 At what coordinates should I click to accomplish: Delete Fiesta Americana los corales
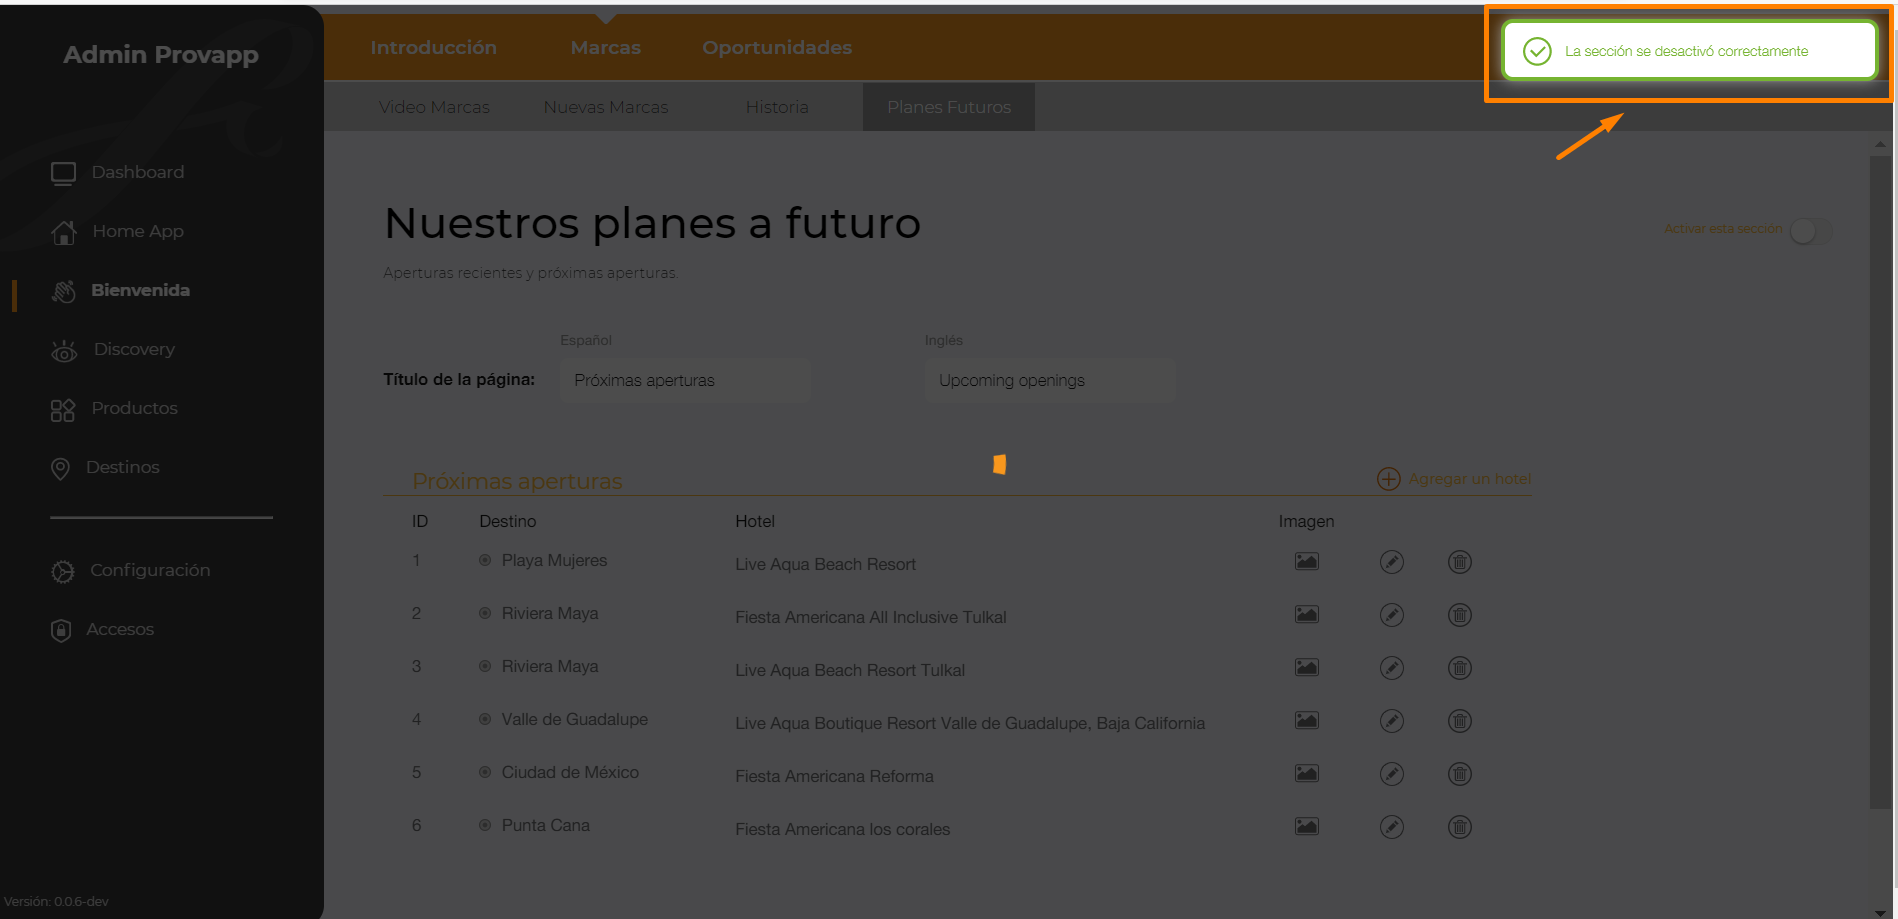[x=1459, y=827]
